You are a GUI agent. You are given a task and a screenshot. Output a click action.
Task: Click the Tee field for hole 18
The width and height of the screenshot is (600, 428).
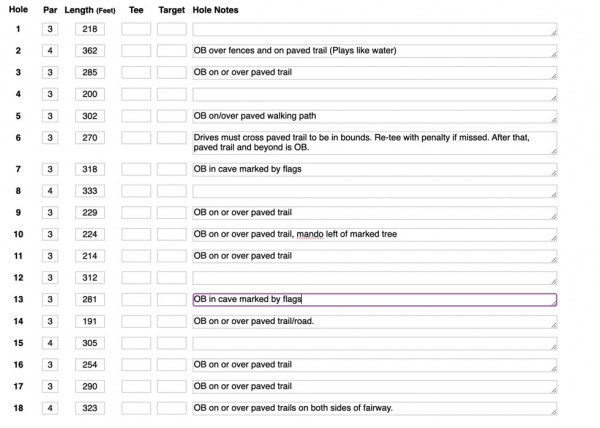click(135, 409)
